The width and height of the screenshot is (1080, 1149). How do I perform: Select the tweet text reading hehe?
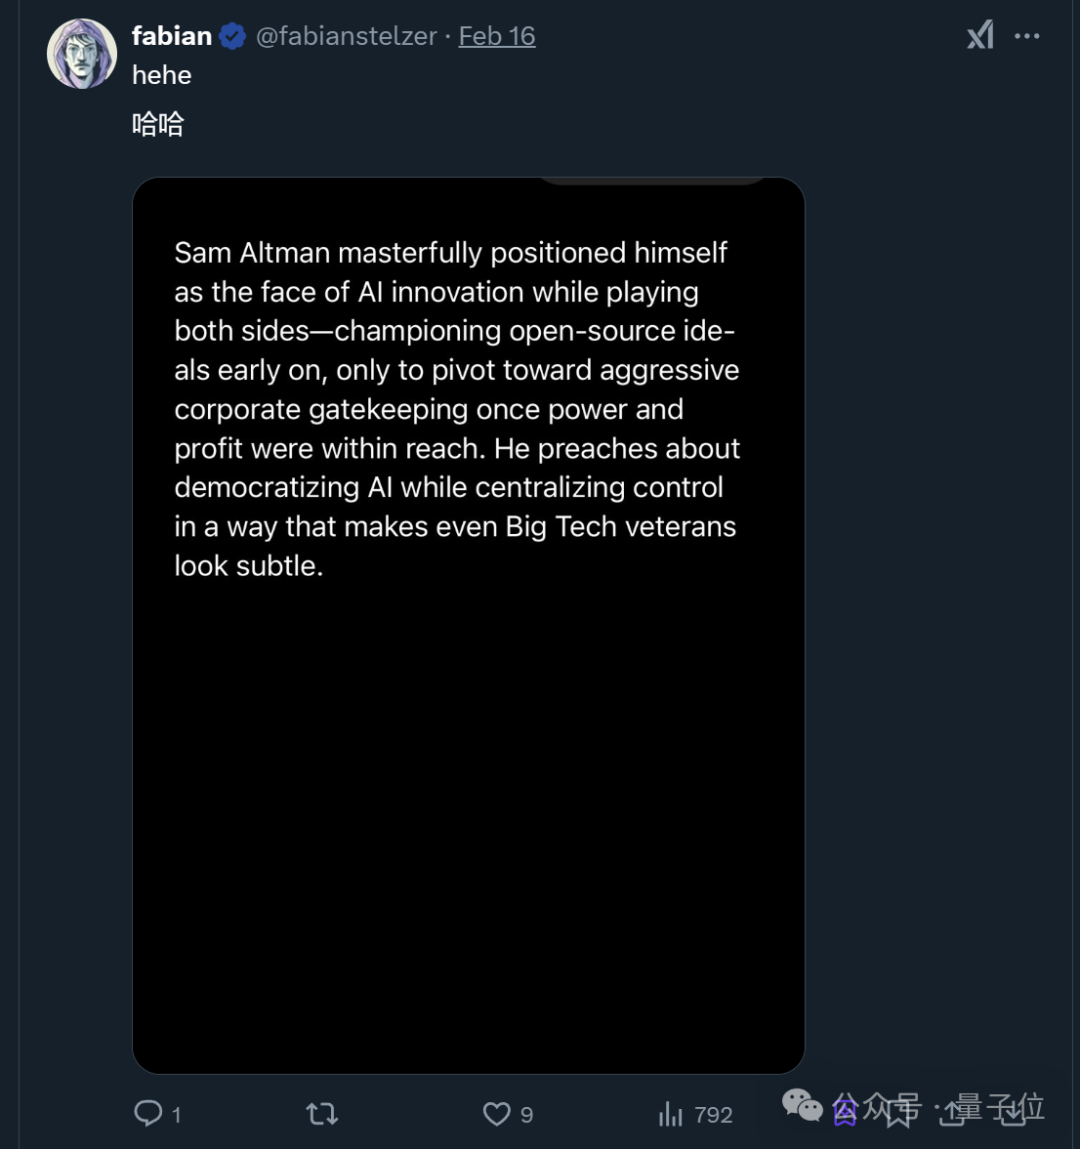(x=161, y=75)
